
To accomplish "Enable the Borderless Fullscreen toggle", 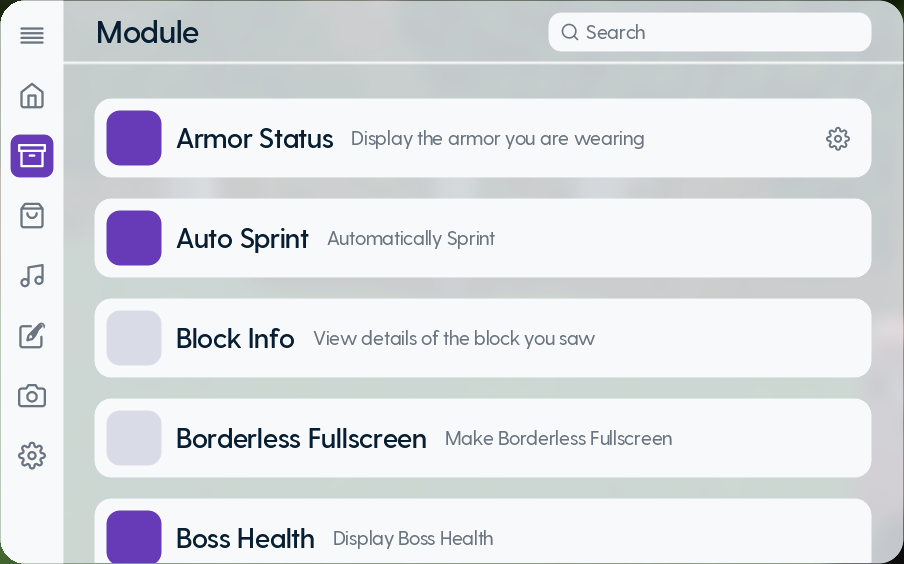I will 134,438.
